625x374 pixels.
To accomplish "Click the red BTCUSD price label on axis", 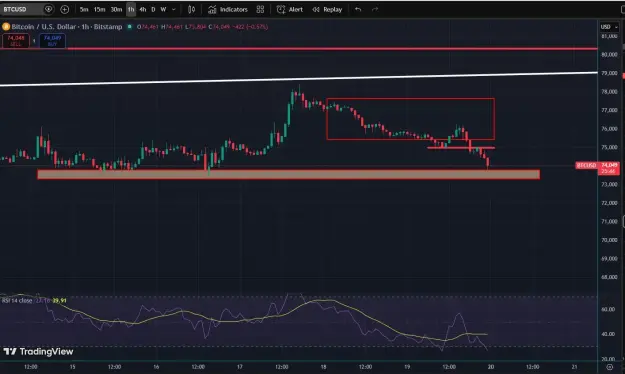I will tap(586, 165).
